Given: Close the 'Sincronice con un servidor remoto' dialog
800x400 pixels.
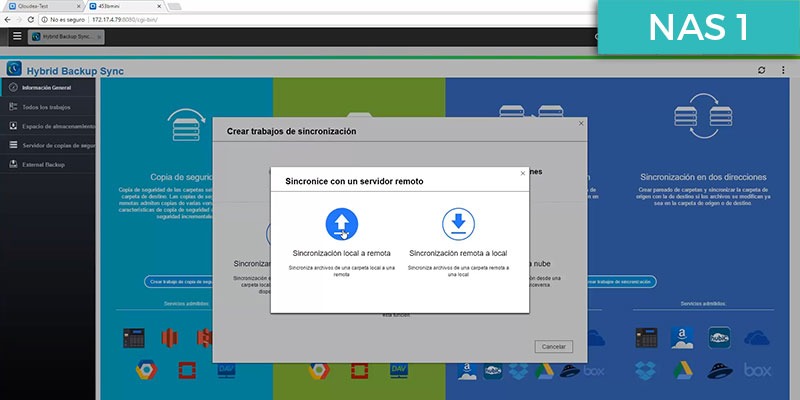Looking at the screenshot, I should point(522,173).
